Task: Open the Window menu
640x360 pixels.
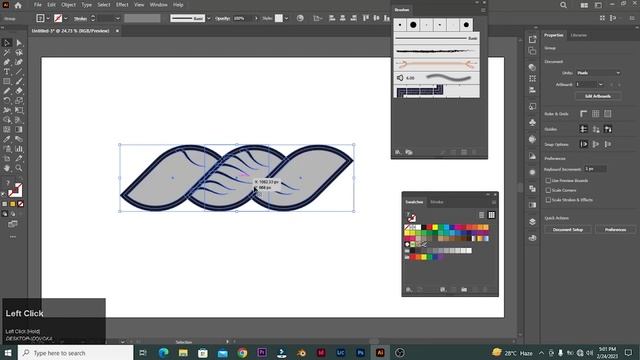Action: 158,5
